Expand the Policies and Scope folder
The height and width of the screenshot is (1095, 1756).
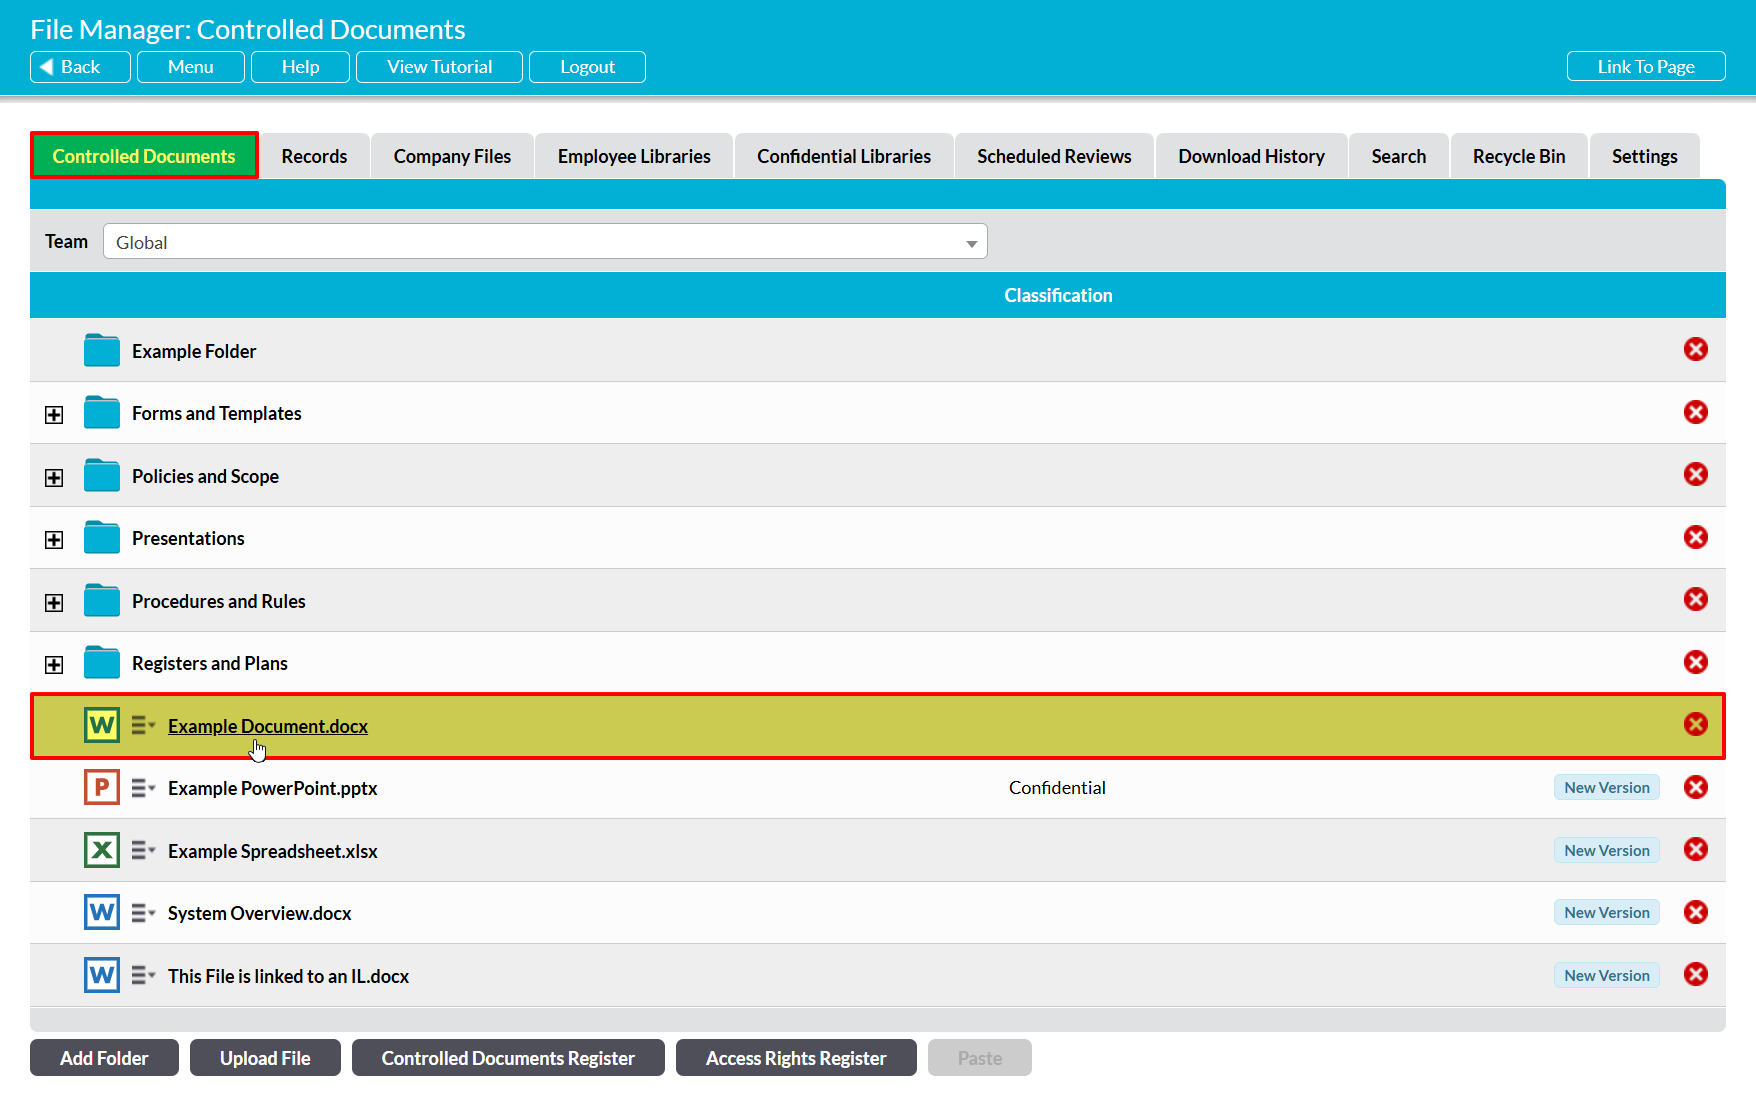[x=54, y=478]
